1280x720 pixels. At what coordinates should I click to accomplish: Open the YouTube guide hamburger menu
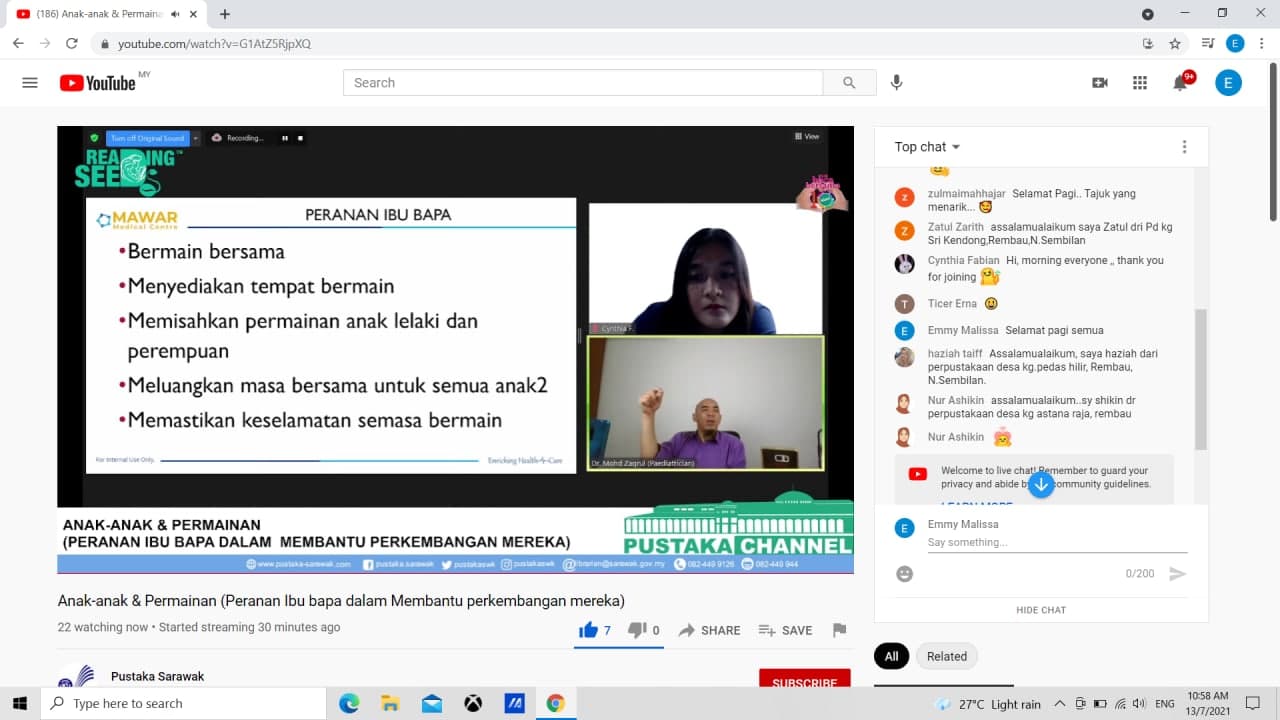point(30,83)
